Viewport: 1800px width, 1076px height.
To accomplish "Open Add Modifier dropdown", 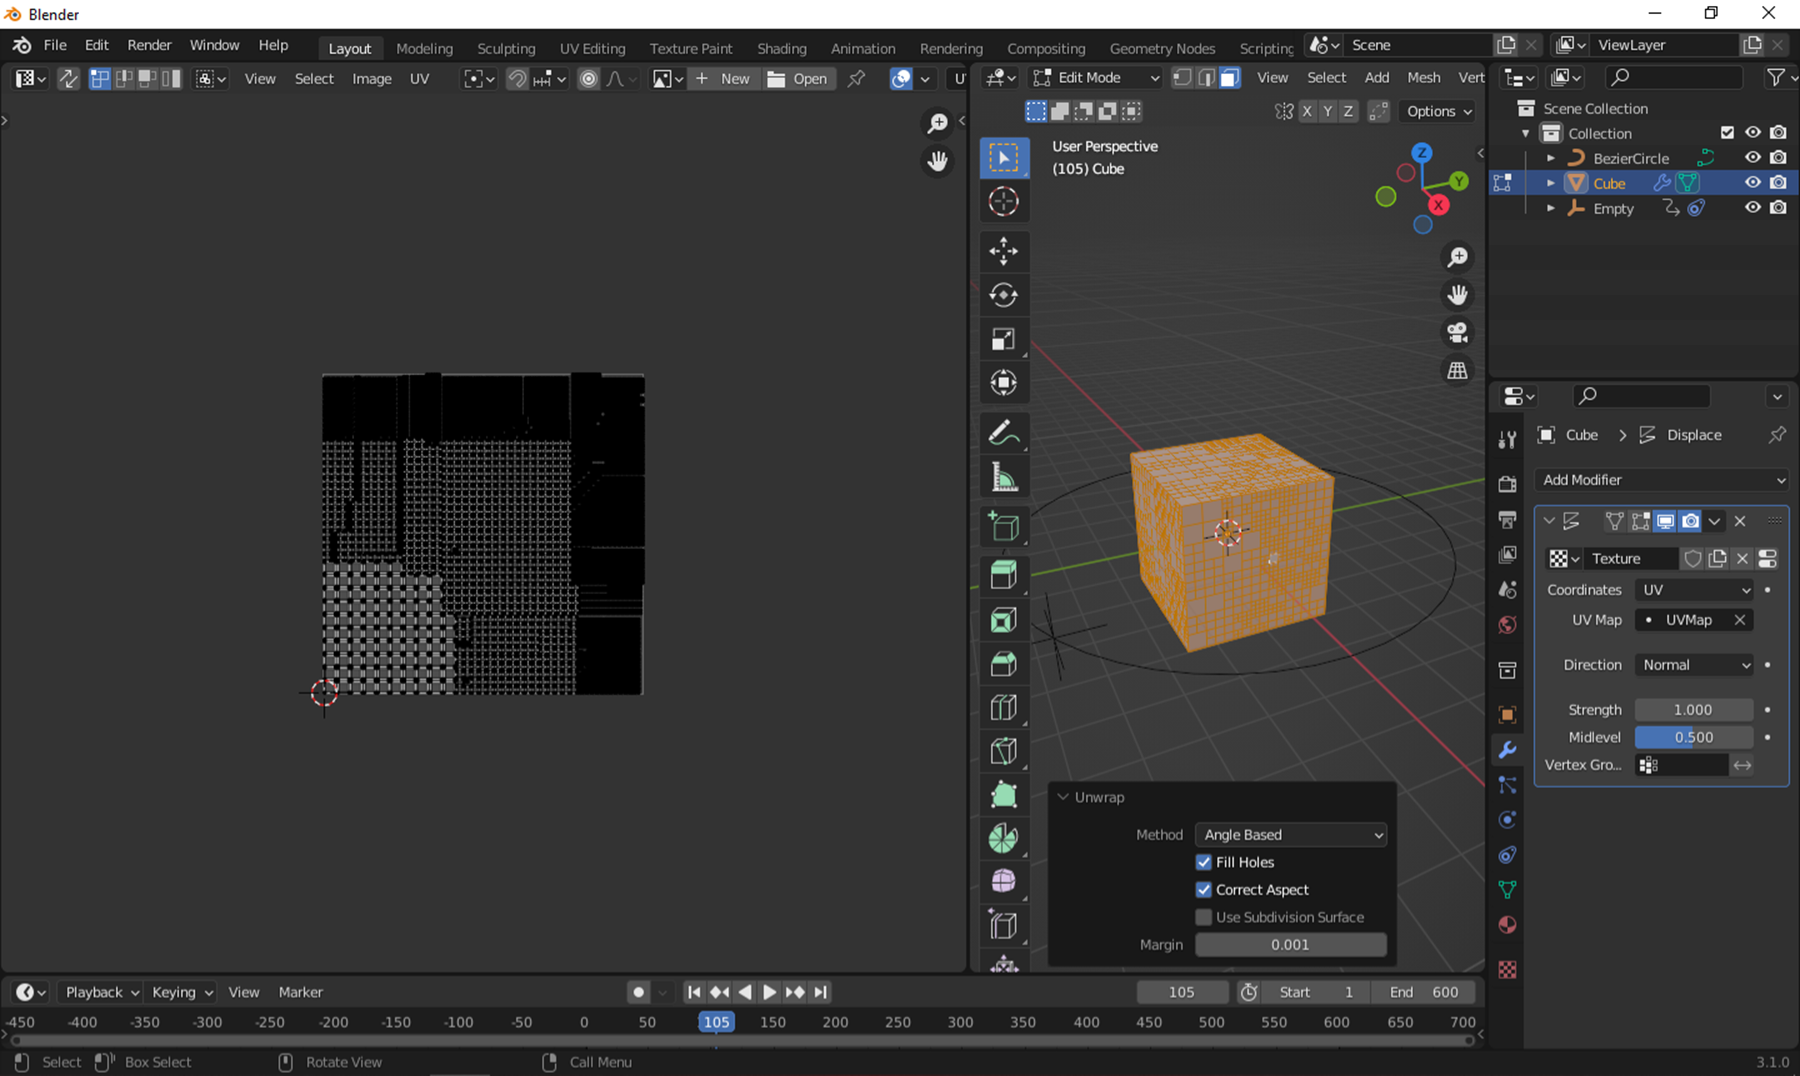I will click(x=1662, y=480).
